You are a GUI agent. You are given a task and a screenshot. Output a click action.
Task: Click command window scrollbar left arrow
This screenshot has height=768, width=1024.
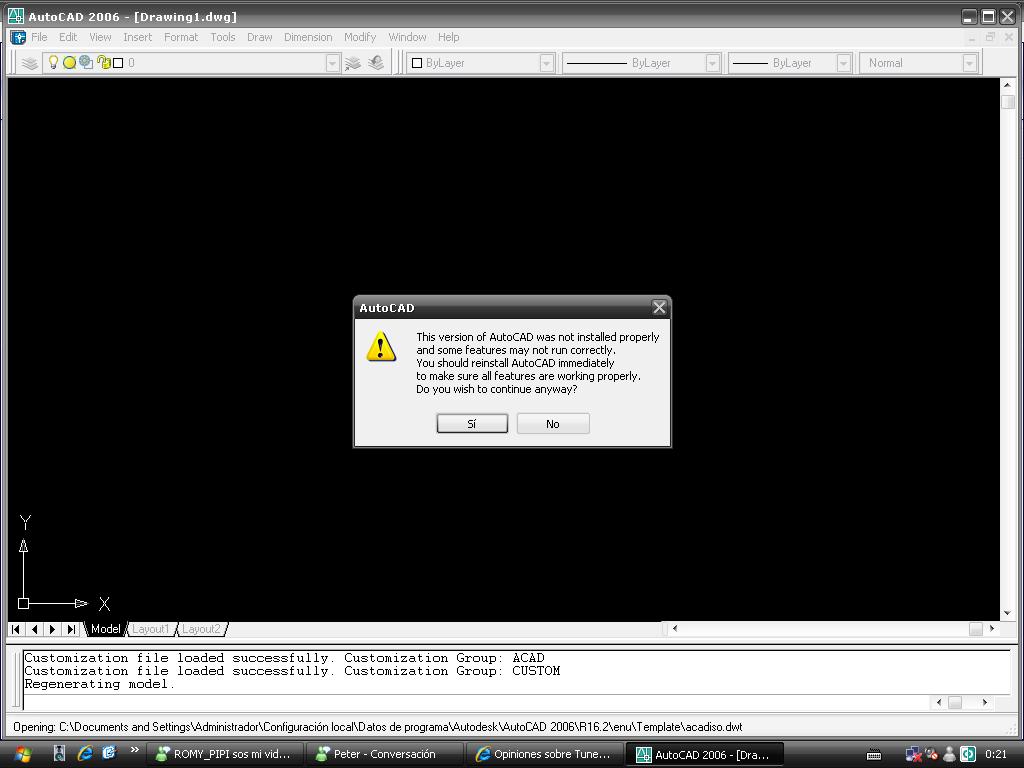[939, 703]
